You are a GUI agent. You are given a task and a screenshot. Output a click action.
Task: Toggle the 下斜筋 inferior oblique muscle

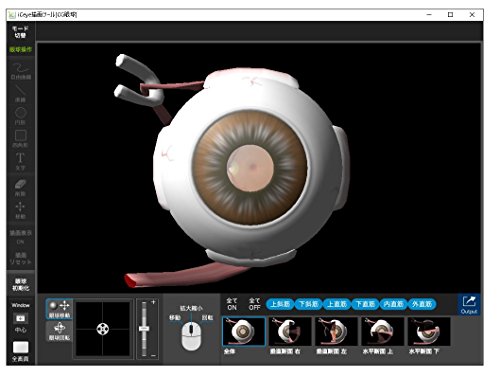[x=309, y=304]
